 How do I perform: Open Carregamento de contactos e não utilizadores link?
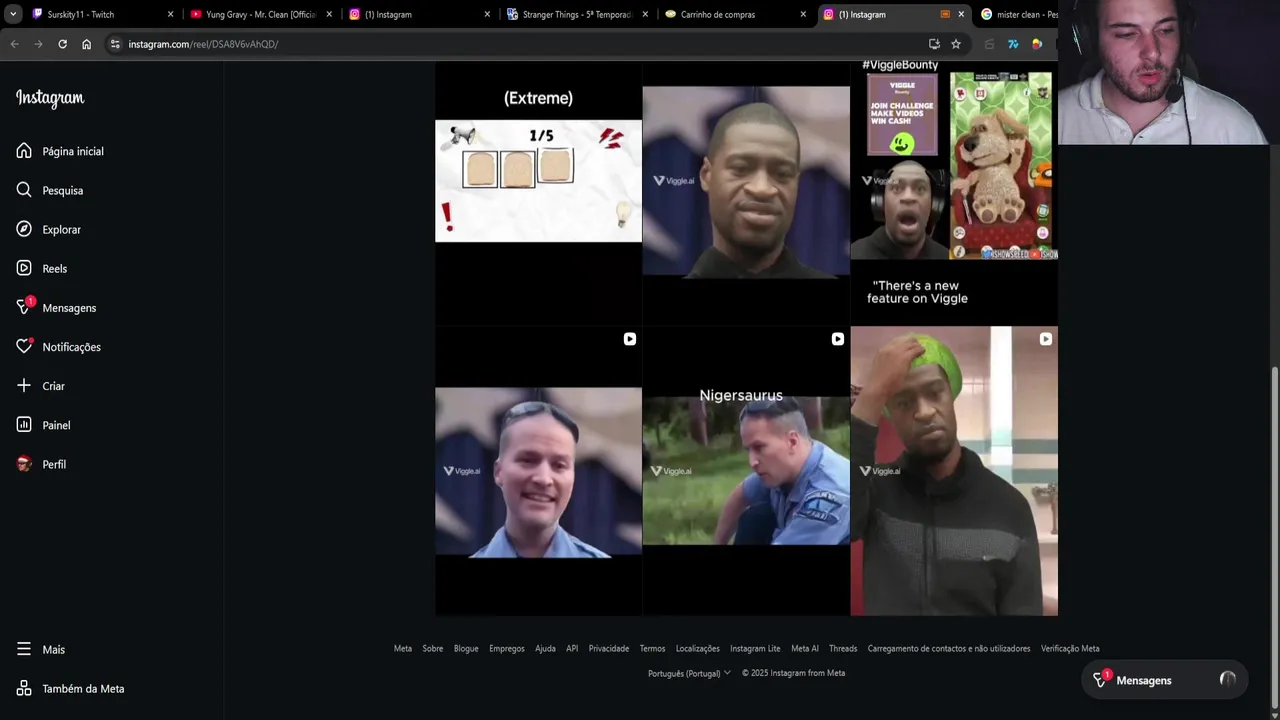click(949, 648)
